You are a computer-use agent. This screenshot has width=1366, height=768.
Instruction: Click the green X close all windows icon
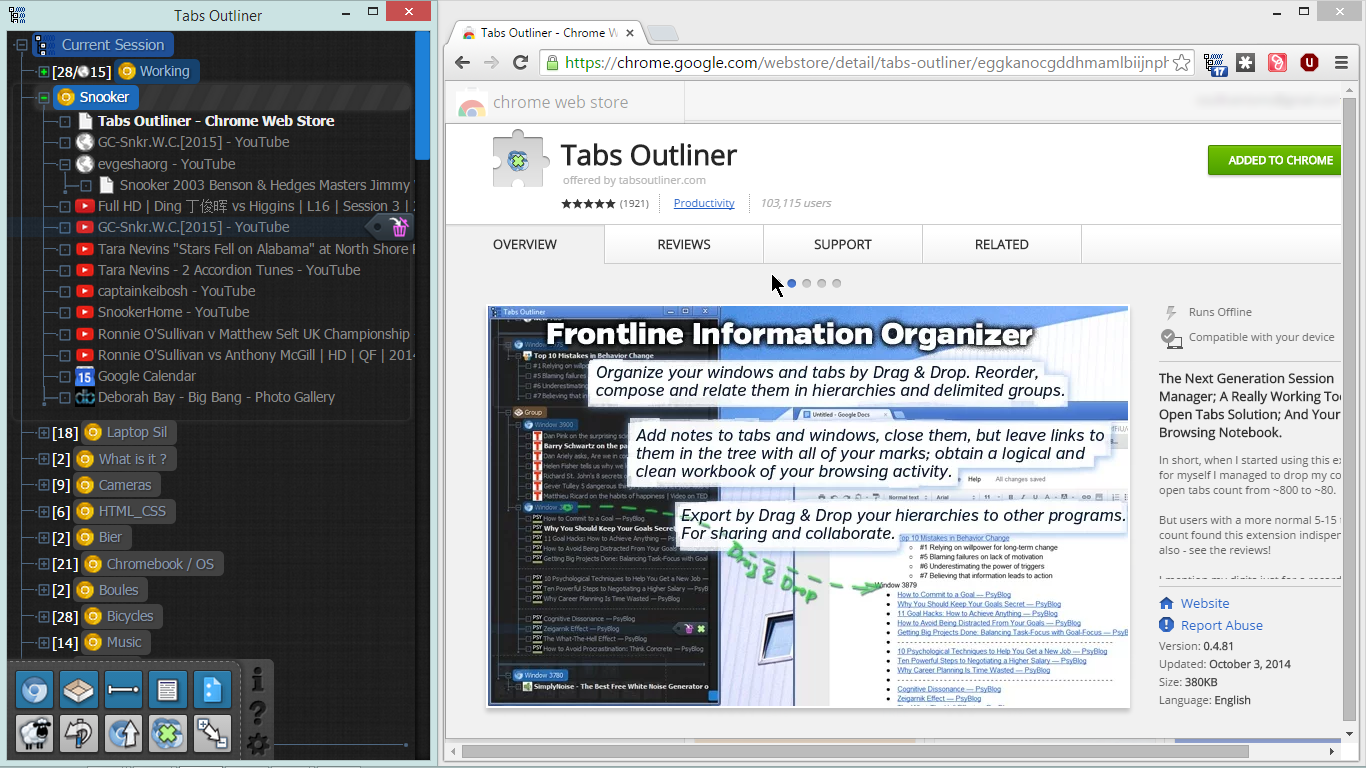click(x=168, y=734)
